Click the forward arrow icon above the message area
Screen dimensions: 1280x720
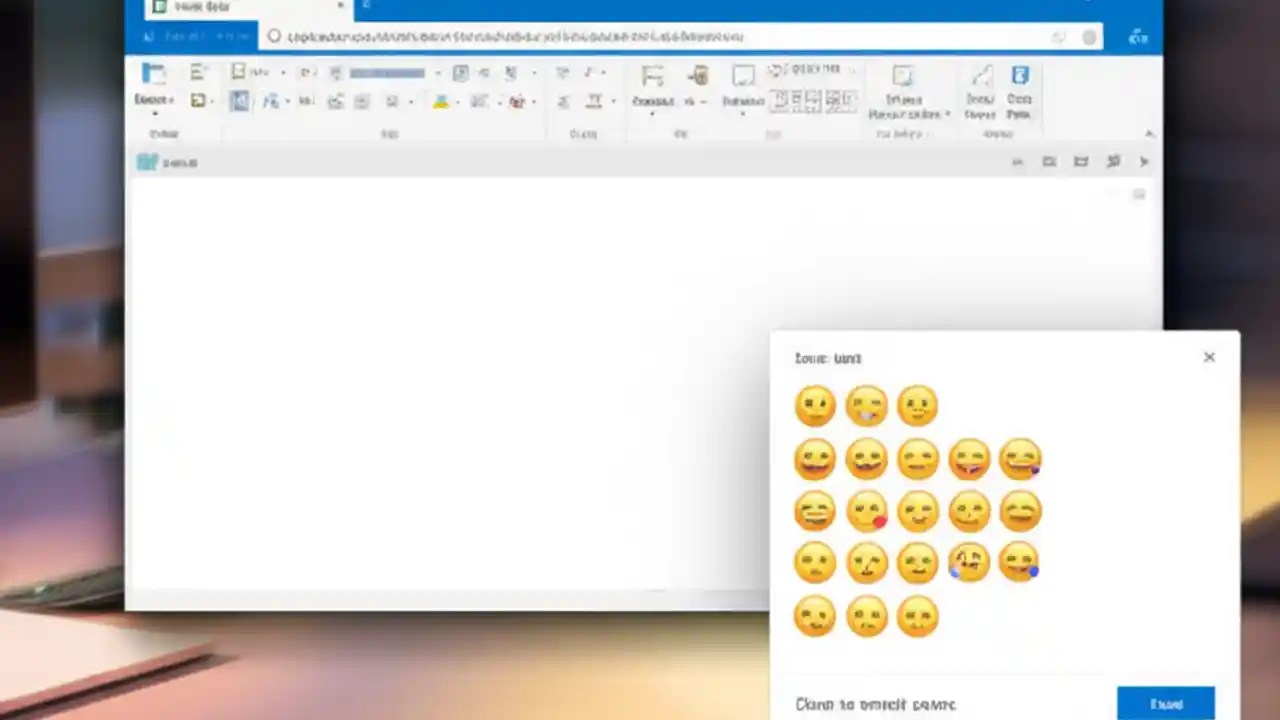click(1144, 162)
